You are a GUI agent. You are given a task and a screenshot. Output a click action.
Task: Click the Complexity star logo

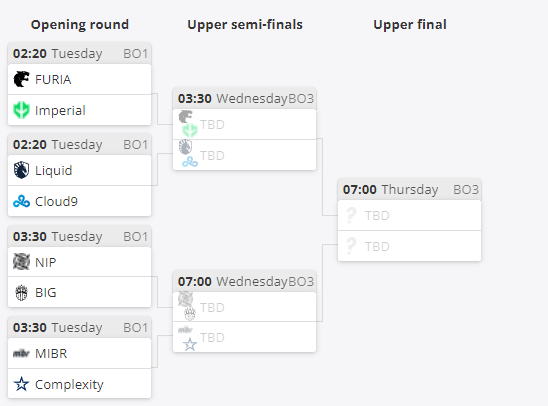point(21,384)
